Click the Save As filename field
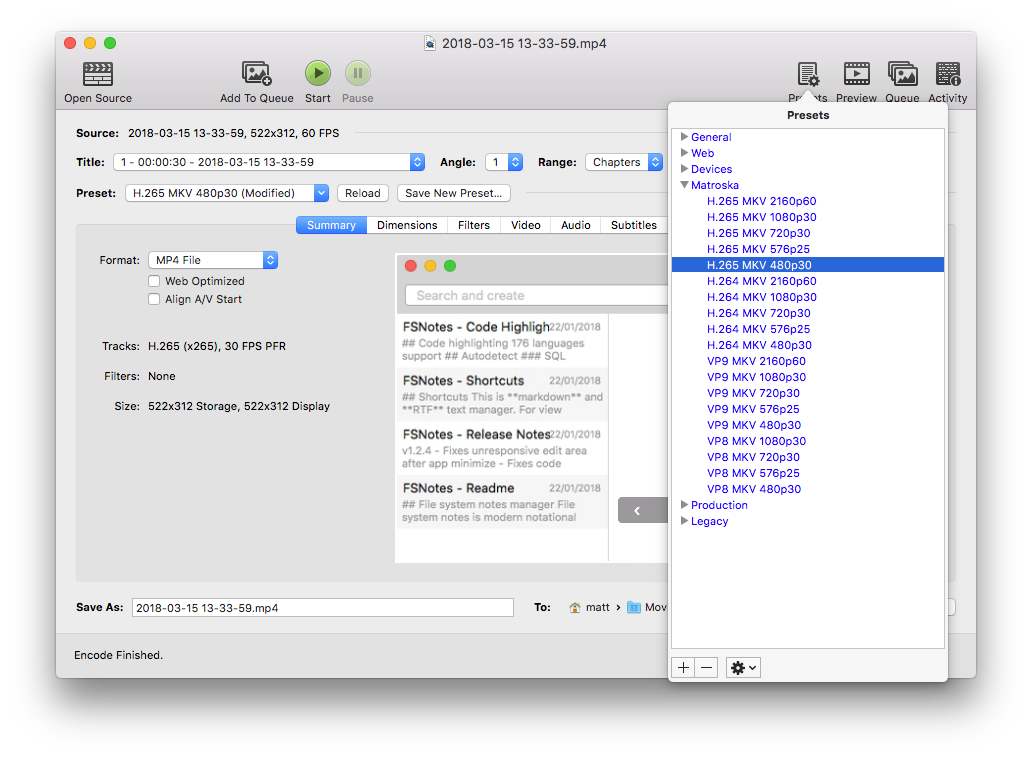1032x758 pixels. 322,607
